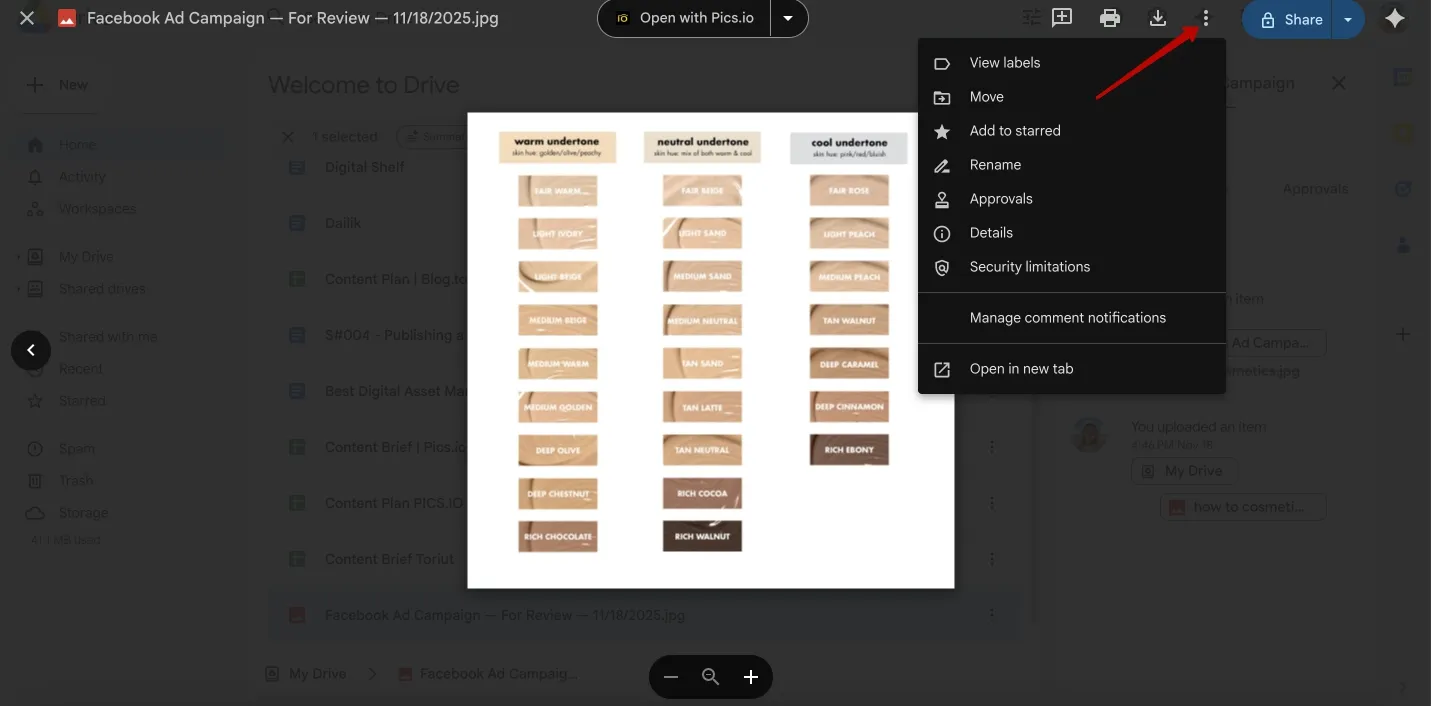1431x706 pixels.
Task: Choose Open in new tab
Action: 1072,369
